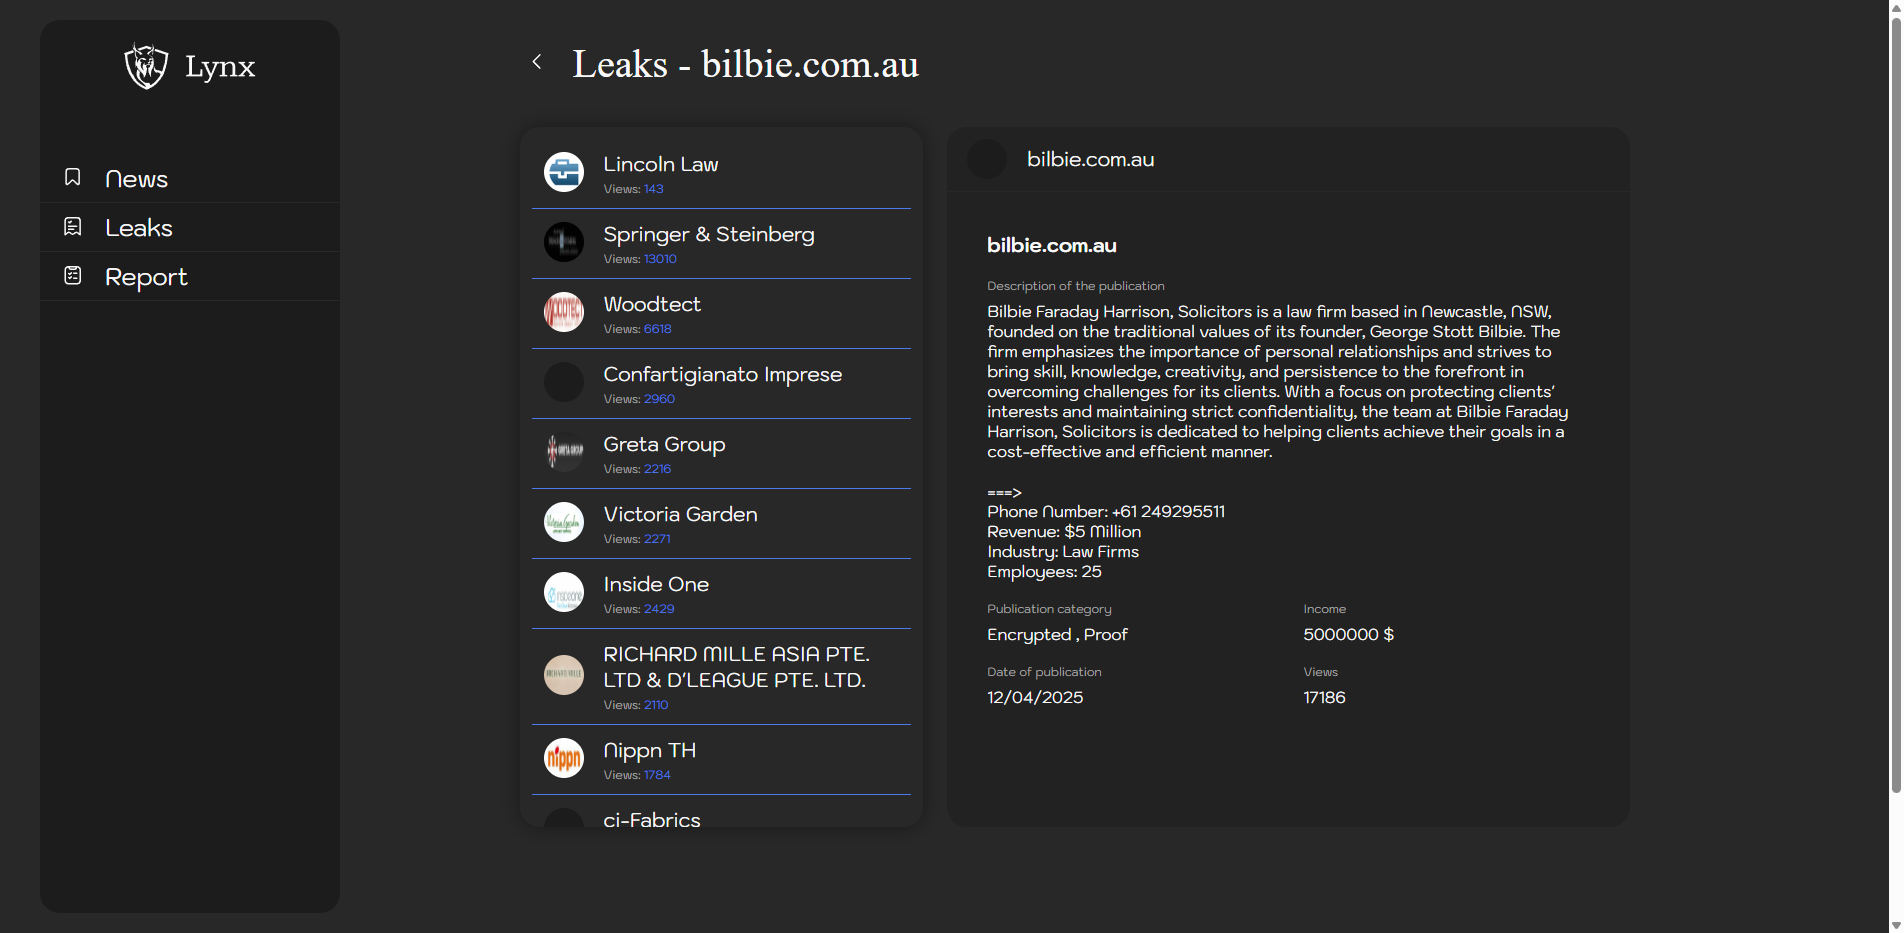Click the Victoria Garden green logo
The image size is (1904, 933).
click(x=564, y=522)
